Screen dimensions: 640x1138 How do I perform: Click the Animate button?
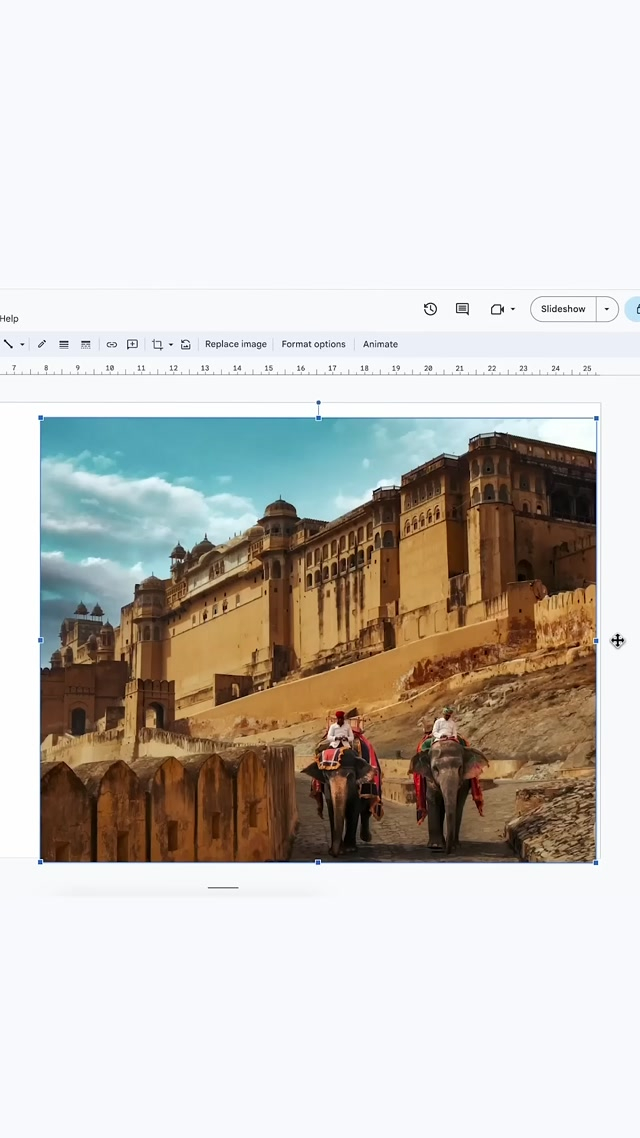(x=380, y=344)
